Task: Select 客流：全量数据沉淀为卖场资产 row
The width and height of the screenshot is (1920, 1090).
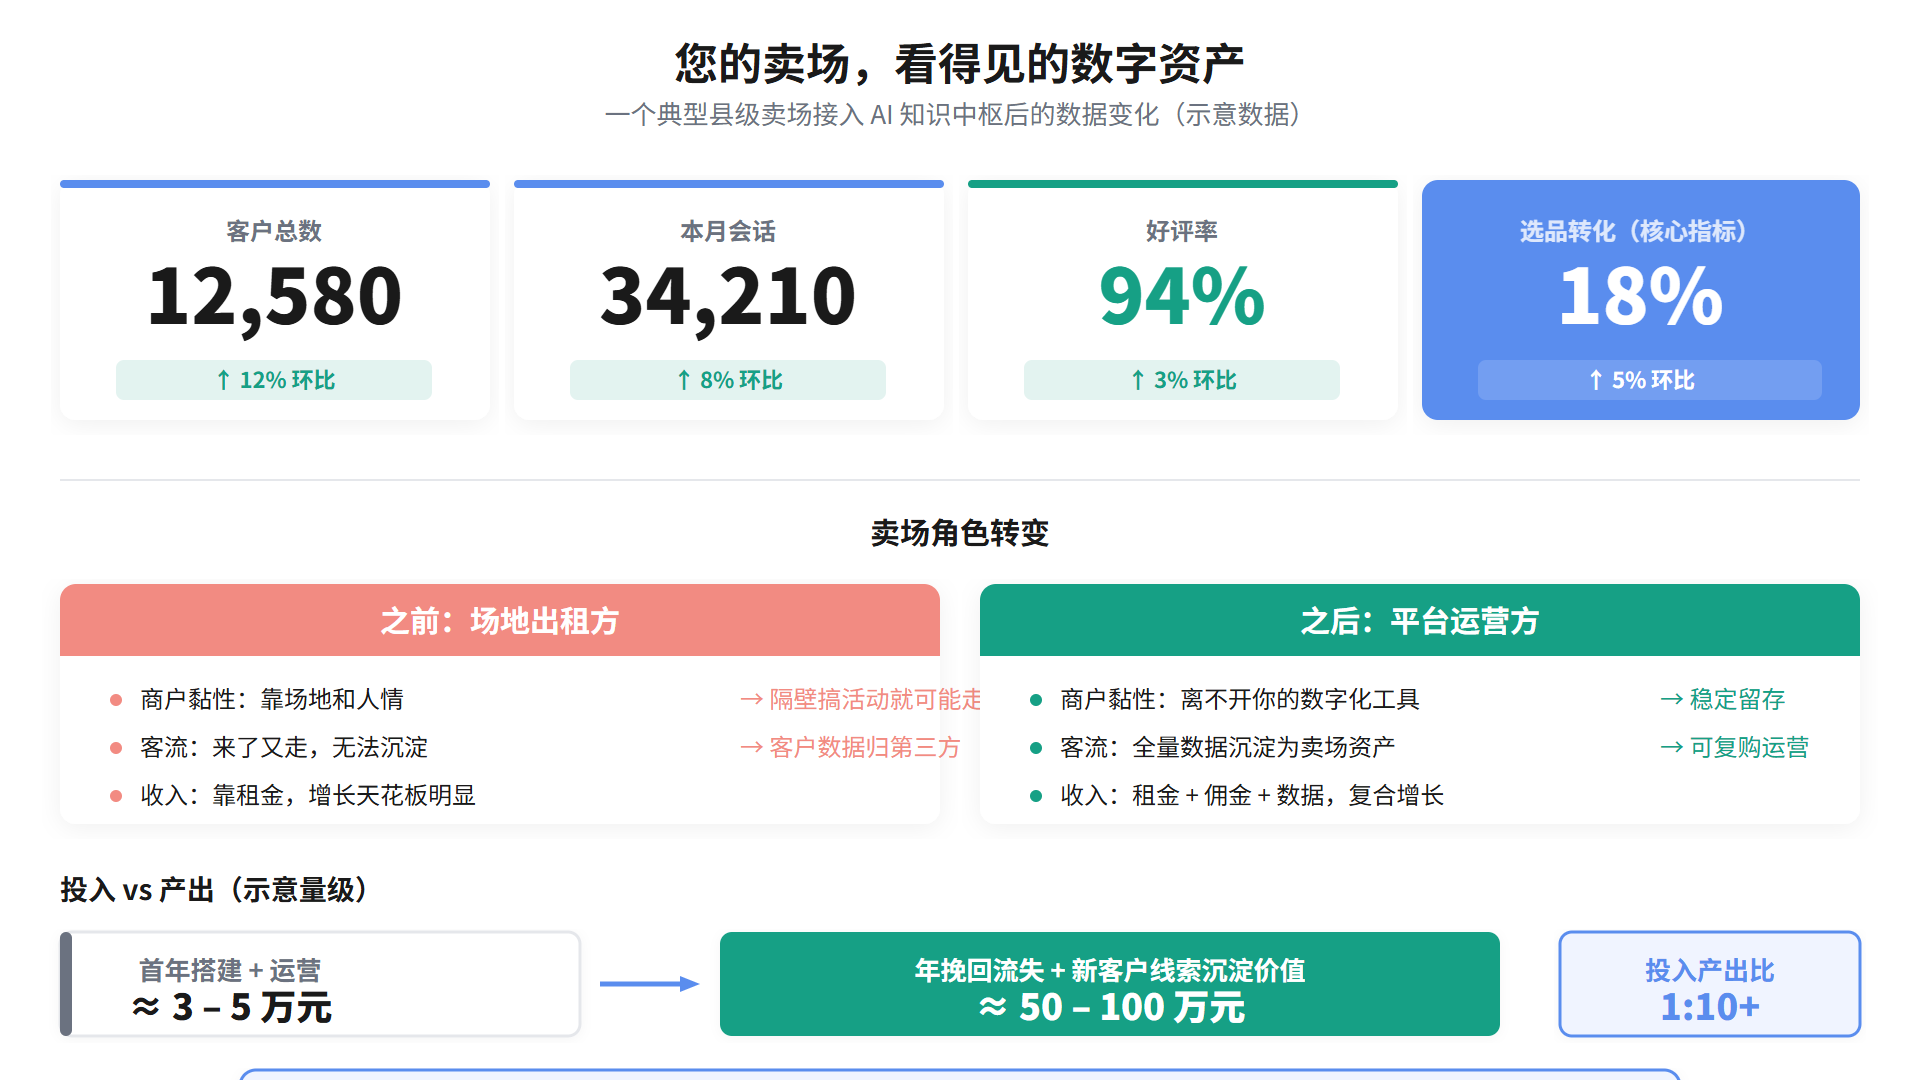Action: coord(1228,747)
